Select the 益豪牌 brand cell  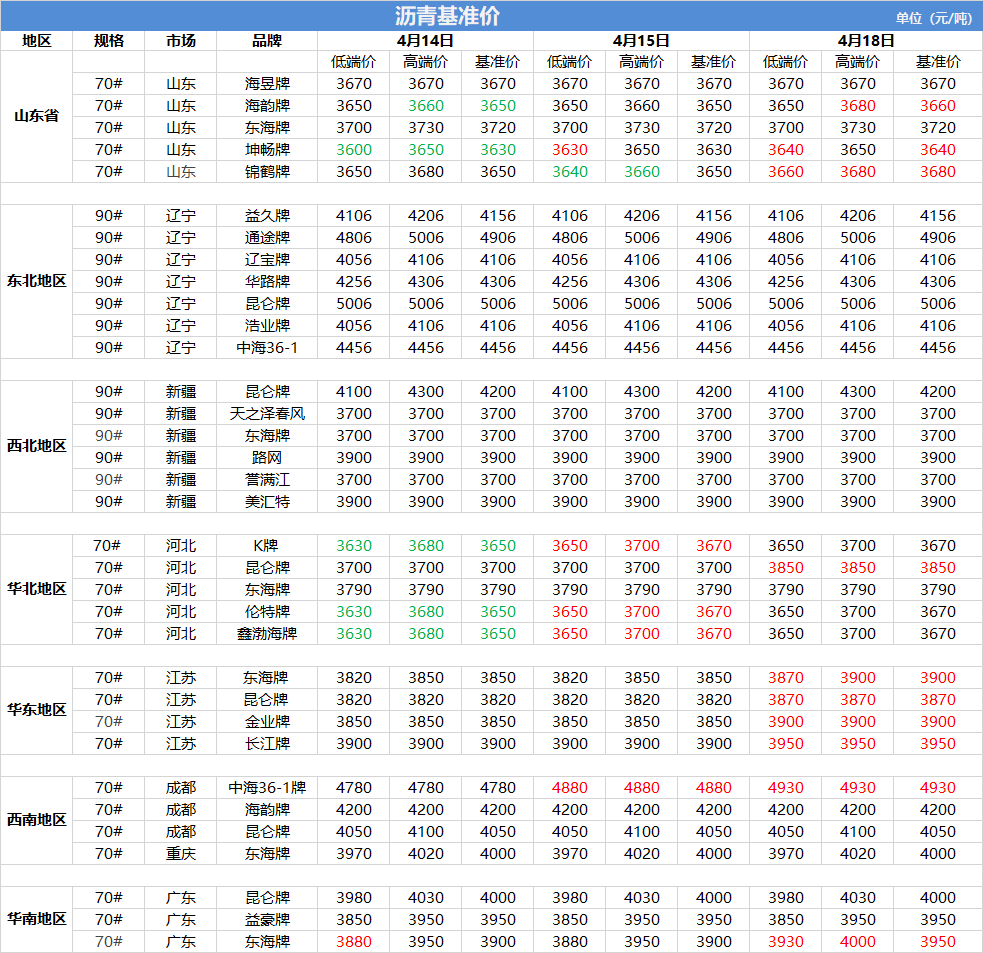click(x=267, y=920)
